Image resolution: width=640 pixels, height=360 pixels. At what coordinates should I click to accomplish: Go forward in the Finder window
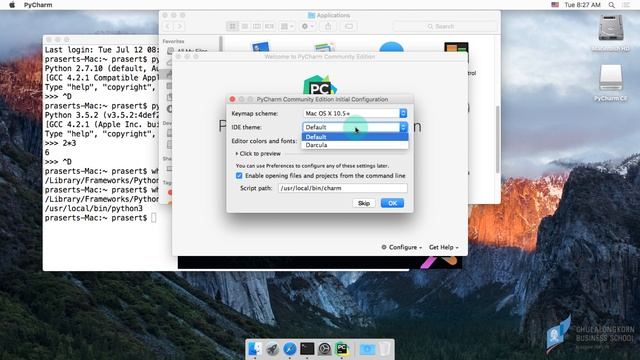(x=179, y=27)
